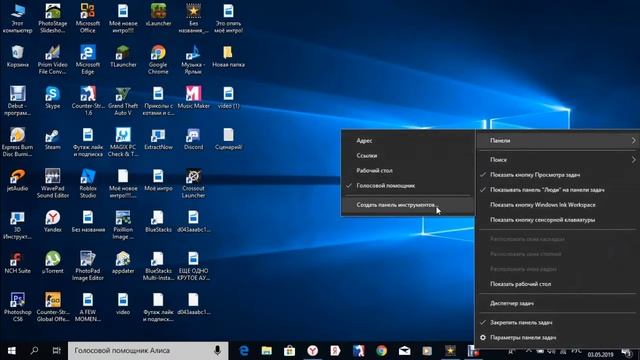Open Microsoft Store from the taskbar

tap(289, 351)
